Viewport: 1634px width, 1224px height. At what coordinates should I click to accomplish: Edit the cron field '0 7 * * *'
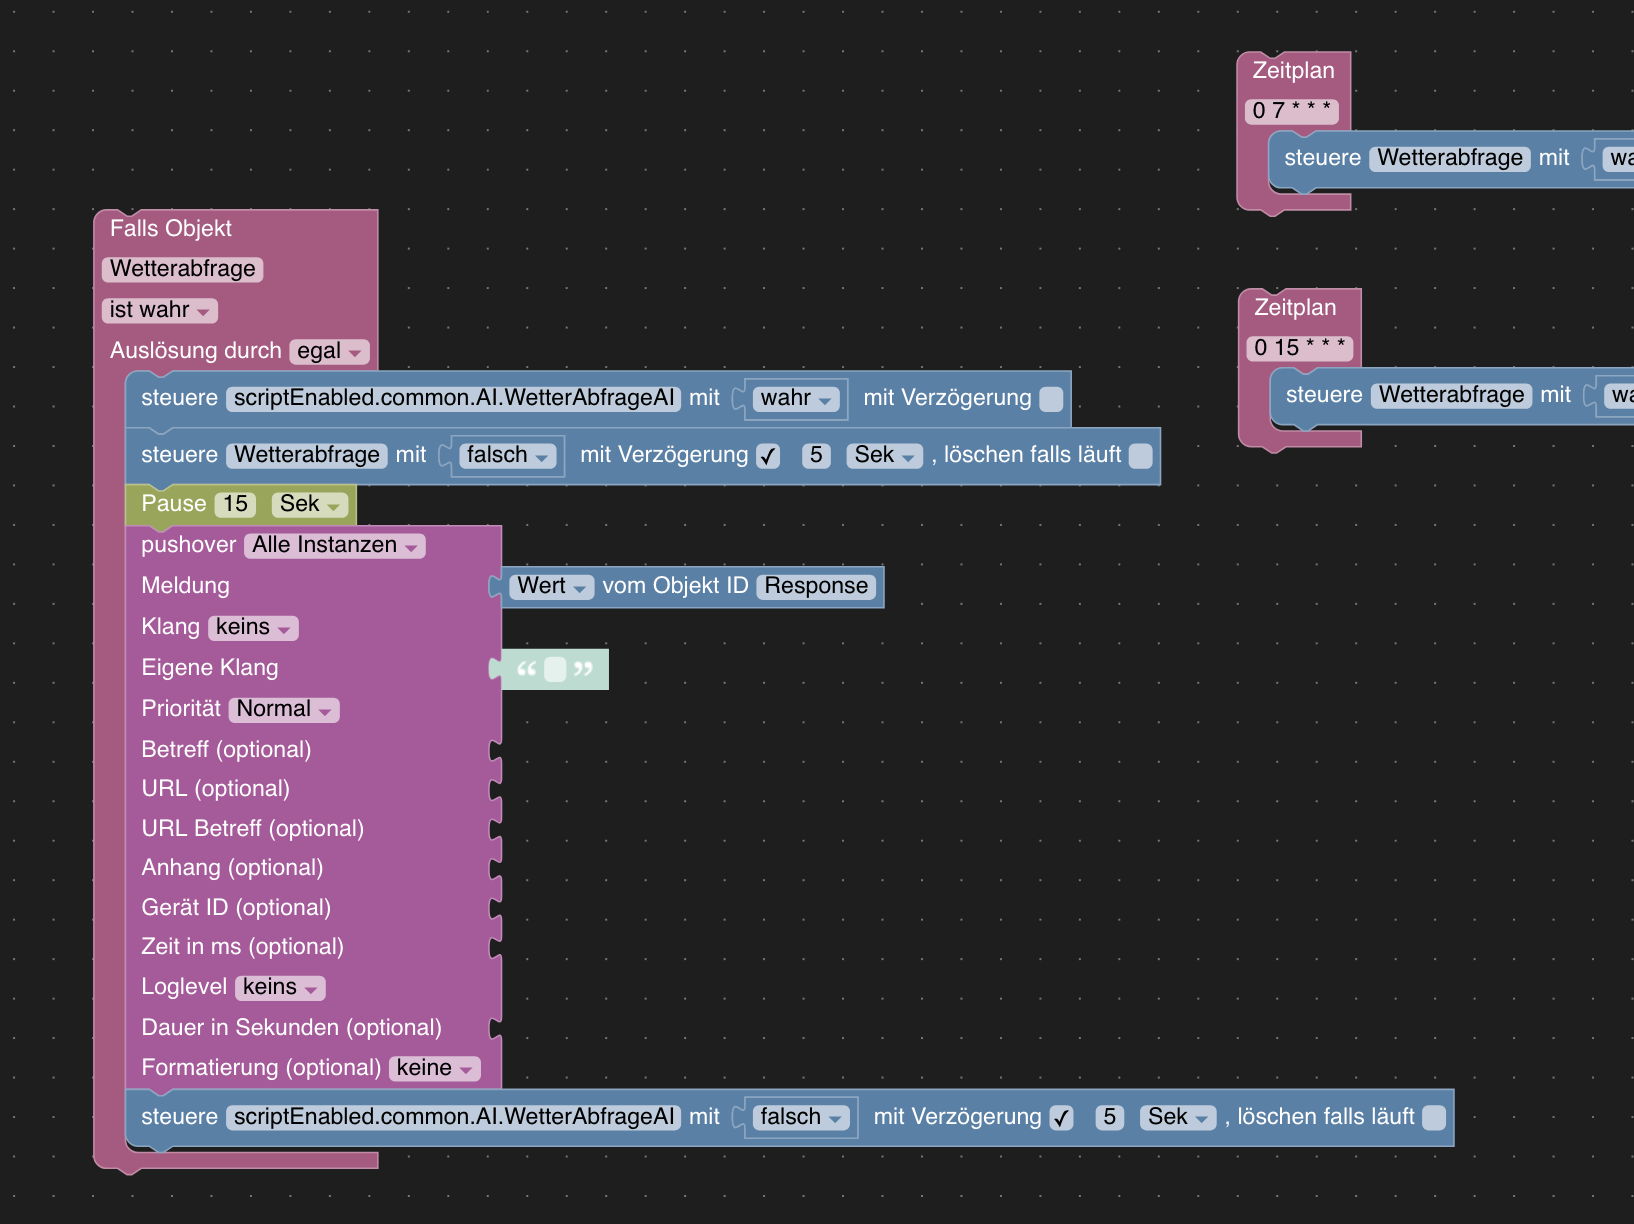[x=1291, y=111]
